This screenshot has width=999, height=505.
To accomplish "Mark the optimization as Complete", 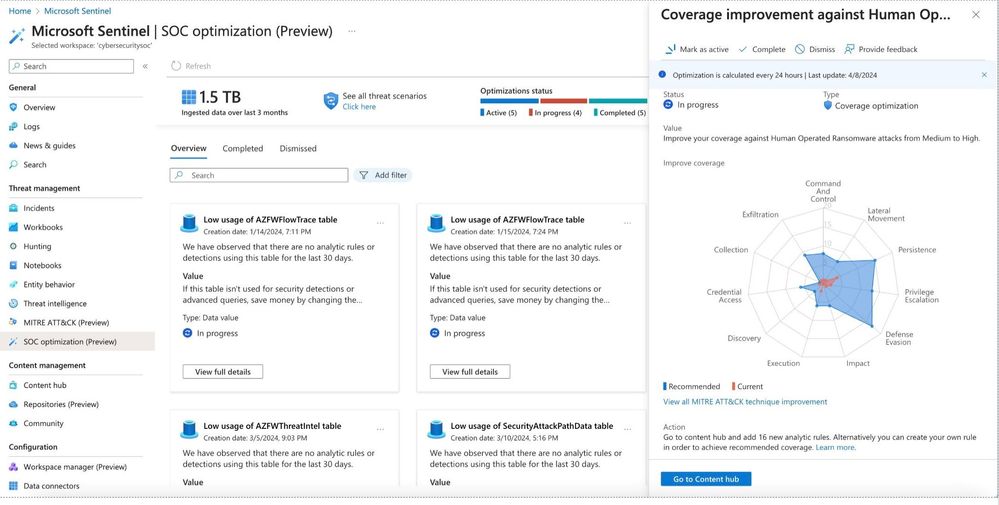I will pos(761,49).
